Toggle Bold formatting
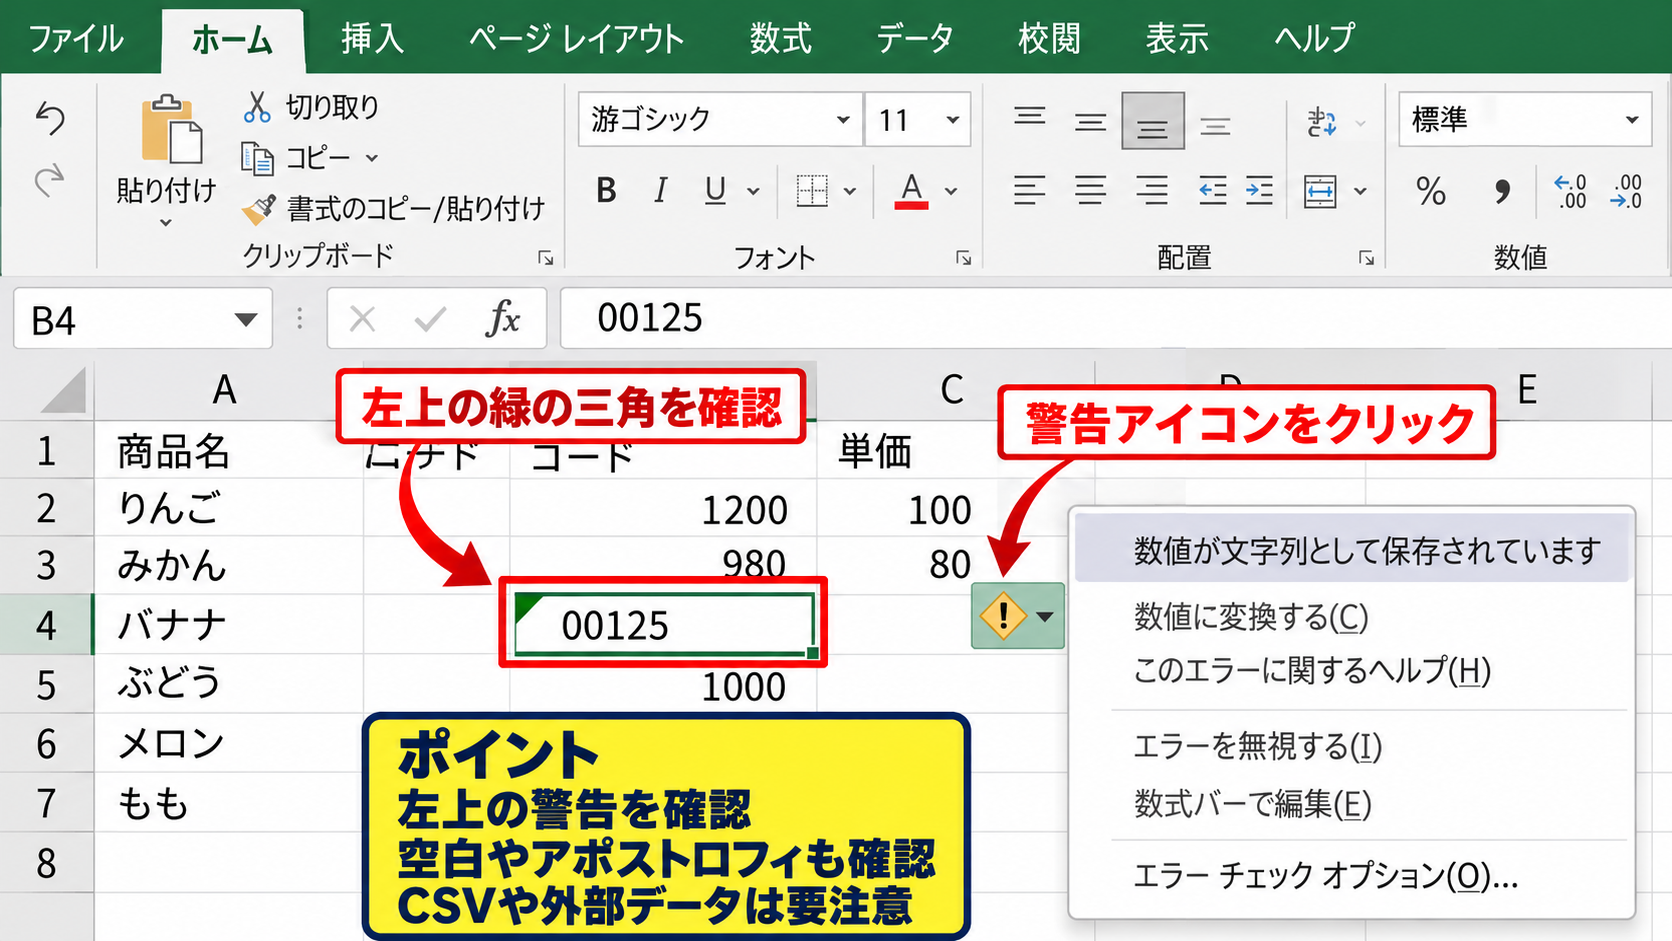Image resolution: width=1672 pixels, height=941 pixels. tap(606, 190)
